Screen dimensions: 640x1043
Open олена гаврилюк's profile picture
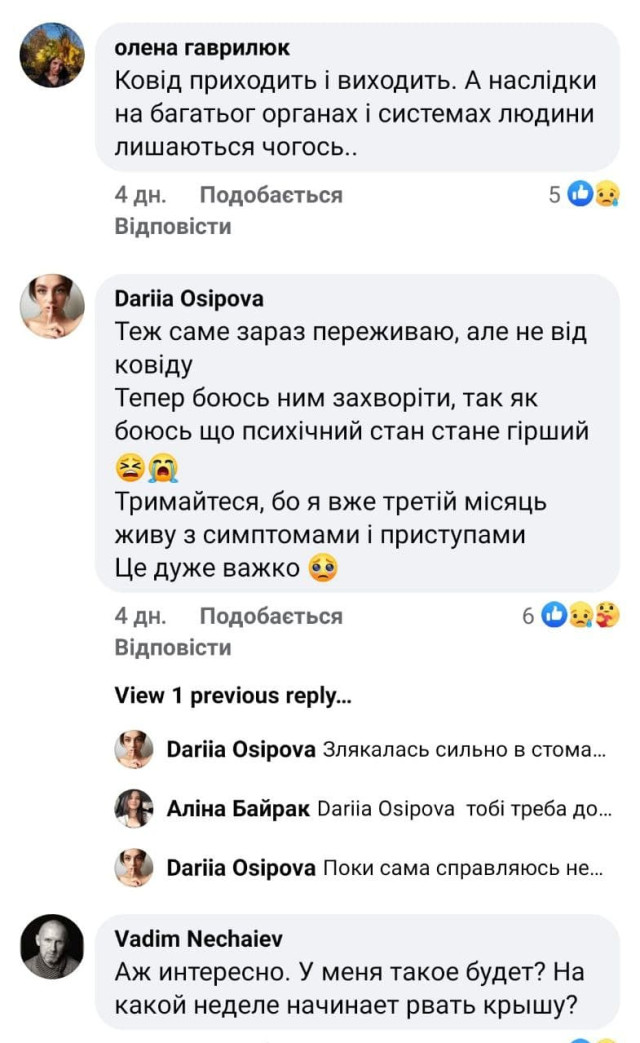(52, 54)
